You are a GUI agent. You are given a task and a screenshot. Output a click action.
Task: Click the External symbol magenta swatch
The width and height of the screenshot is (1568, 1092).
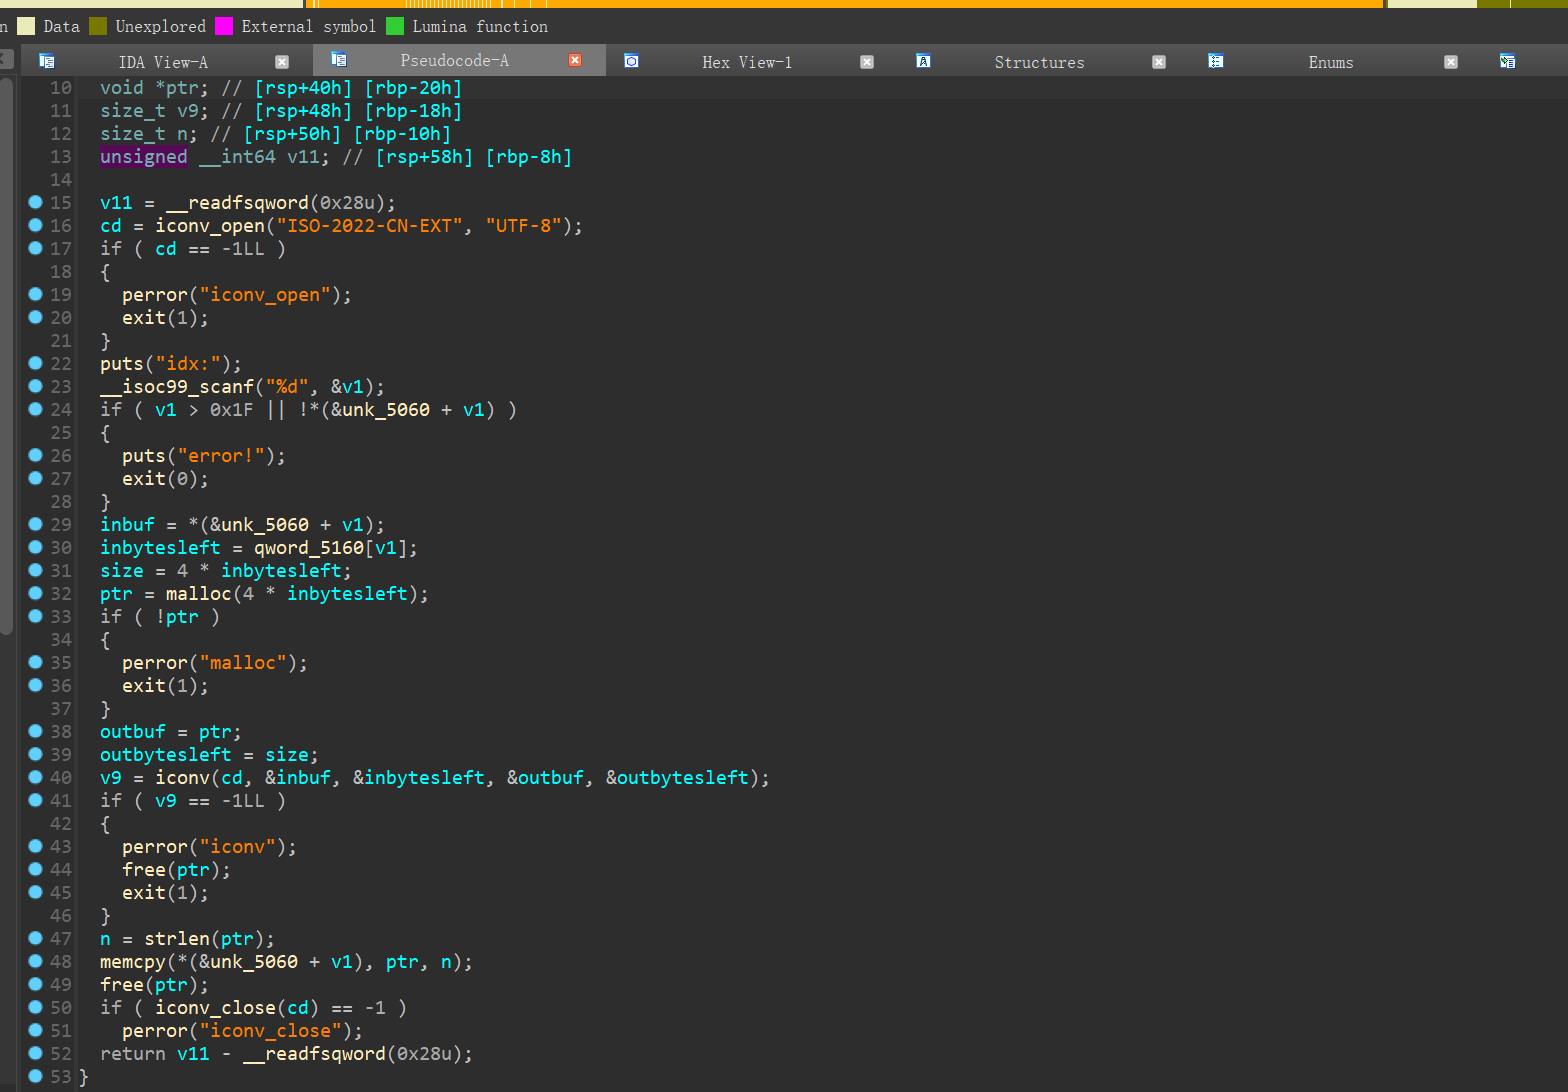tap(224, 26)
